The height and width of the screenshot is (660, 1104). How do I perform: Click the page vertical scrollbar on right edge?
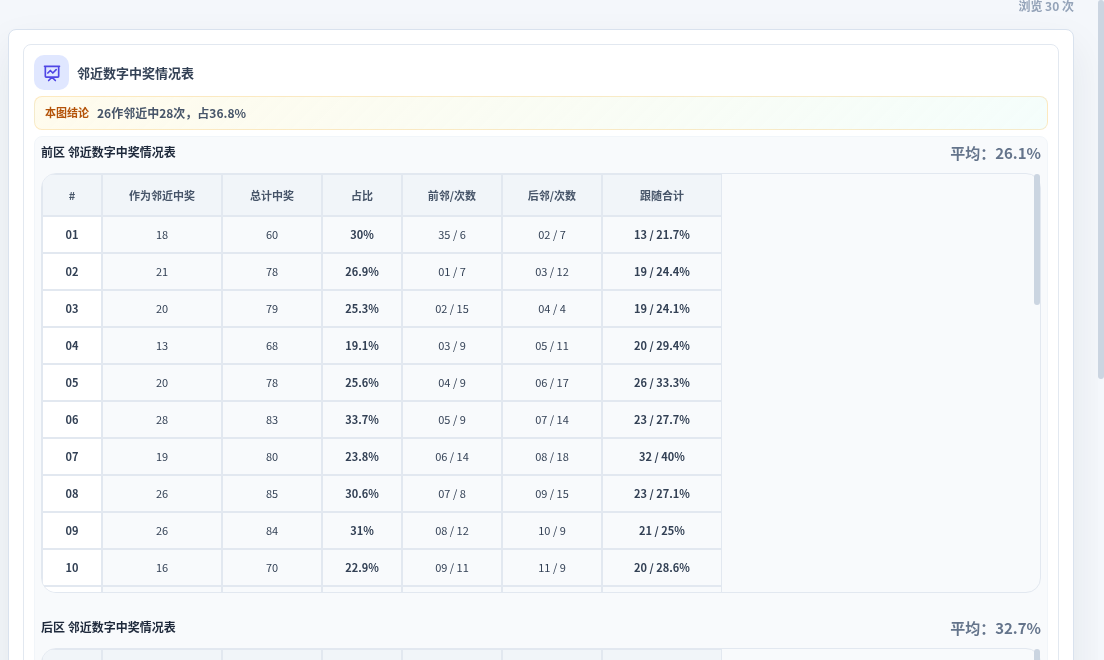(1100, 190)
